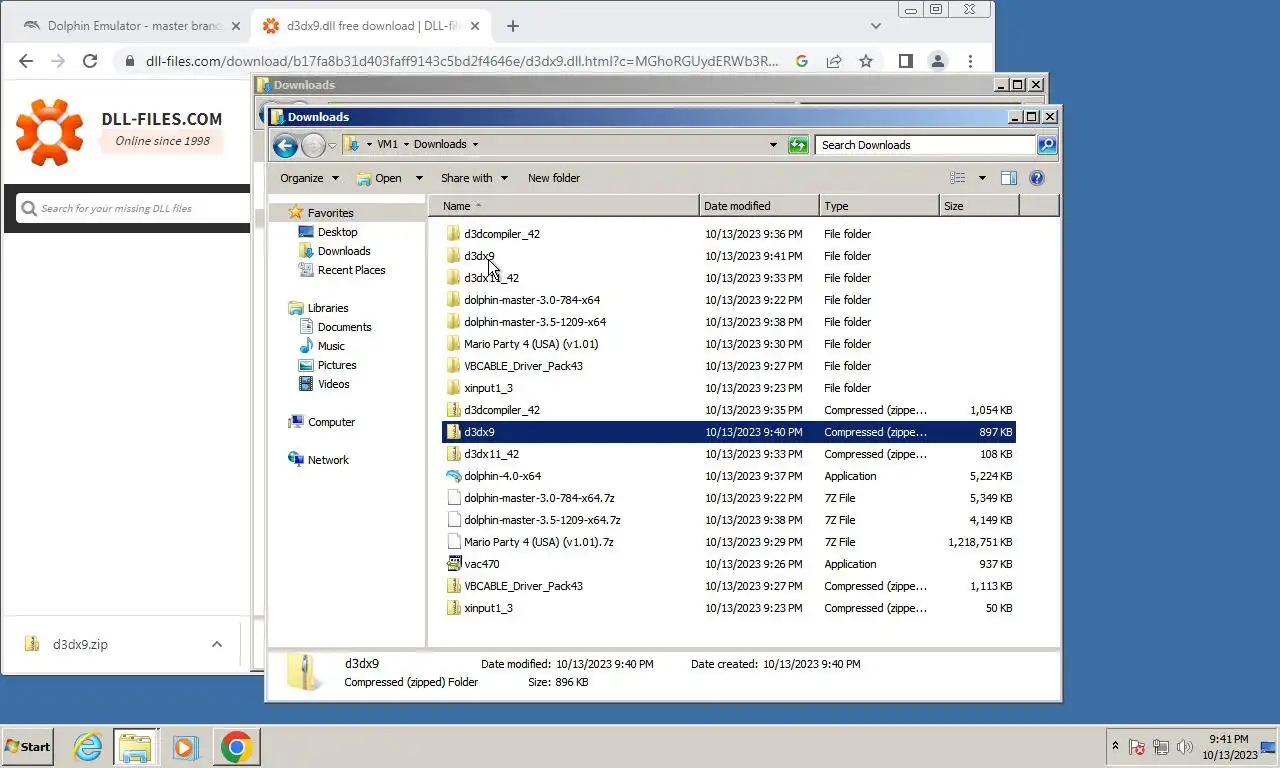The height and width of the screenshot is (768, 1280).
Task: Click the DLL-FILES.COM gear logo
Action: (49, 132)
